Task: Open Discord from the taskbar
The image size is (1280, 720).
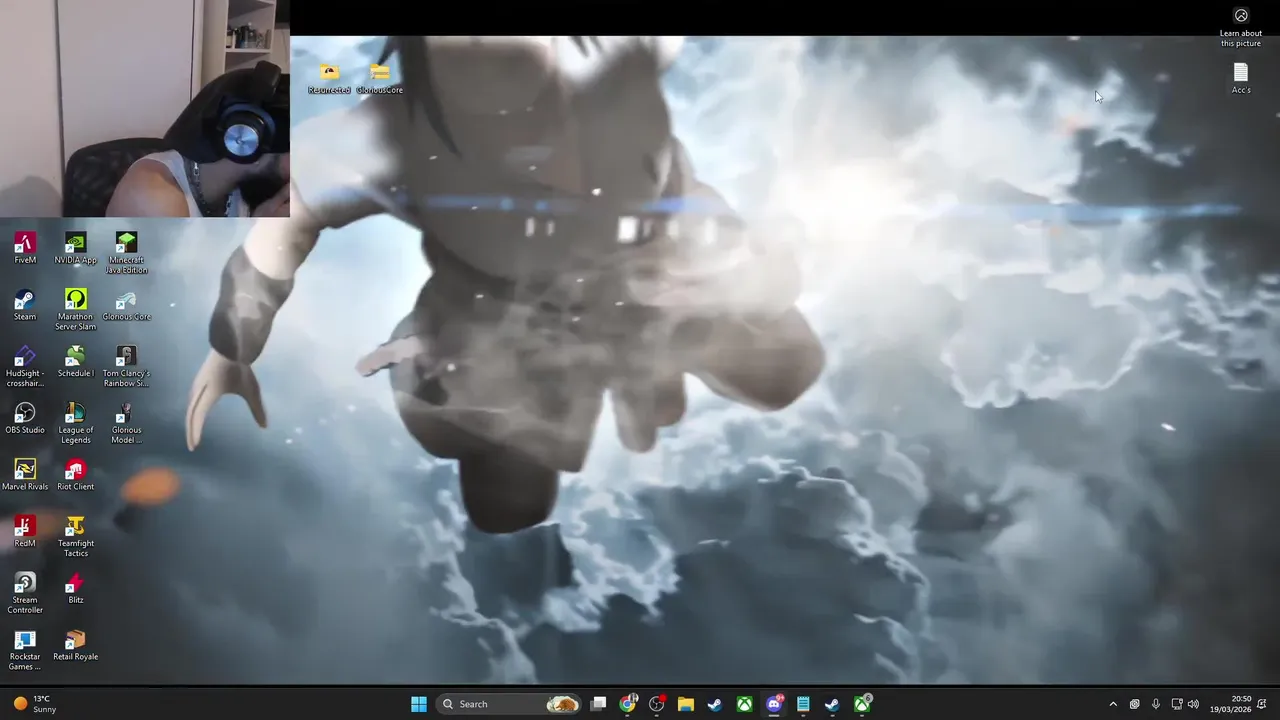Action: coord(774,704)
